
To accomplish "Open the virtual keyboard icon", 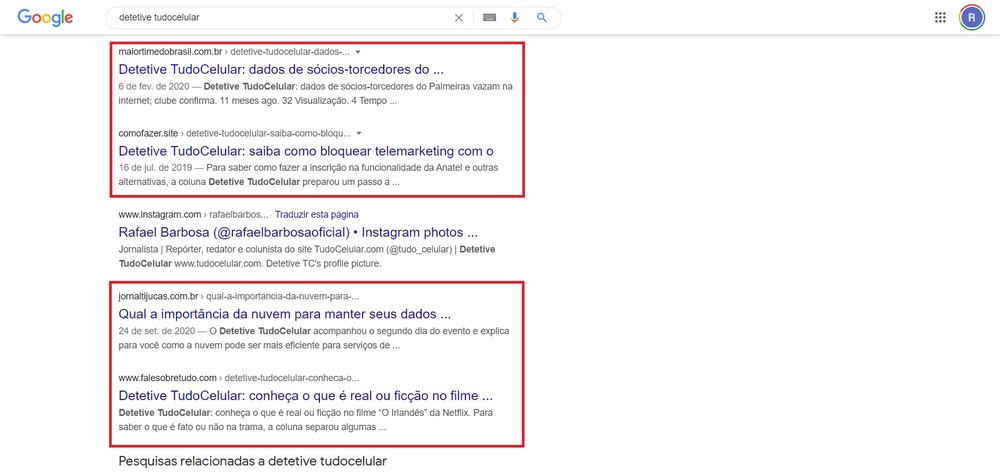I will tap(489, 18).
